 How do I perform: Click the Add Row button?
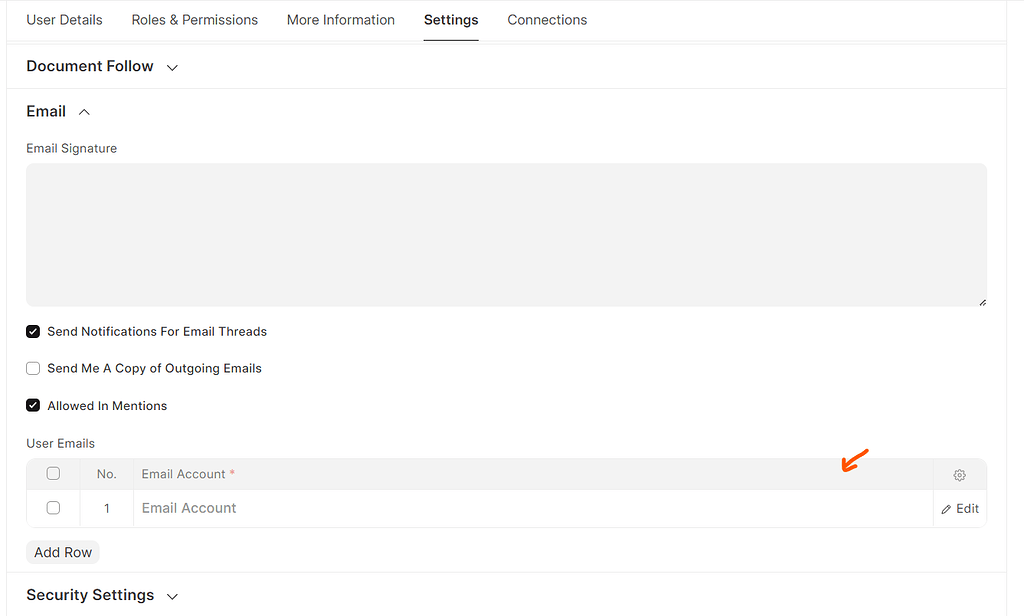62,551
